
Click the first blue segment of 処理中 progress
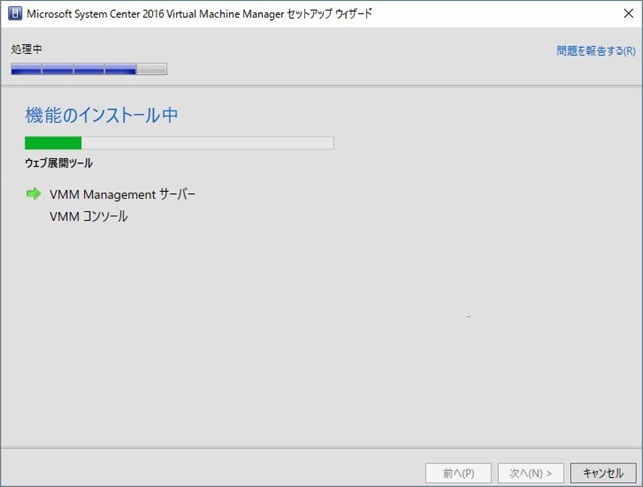coord(26,69)
